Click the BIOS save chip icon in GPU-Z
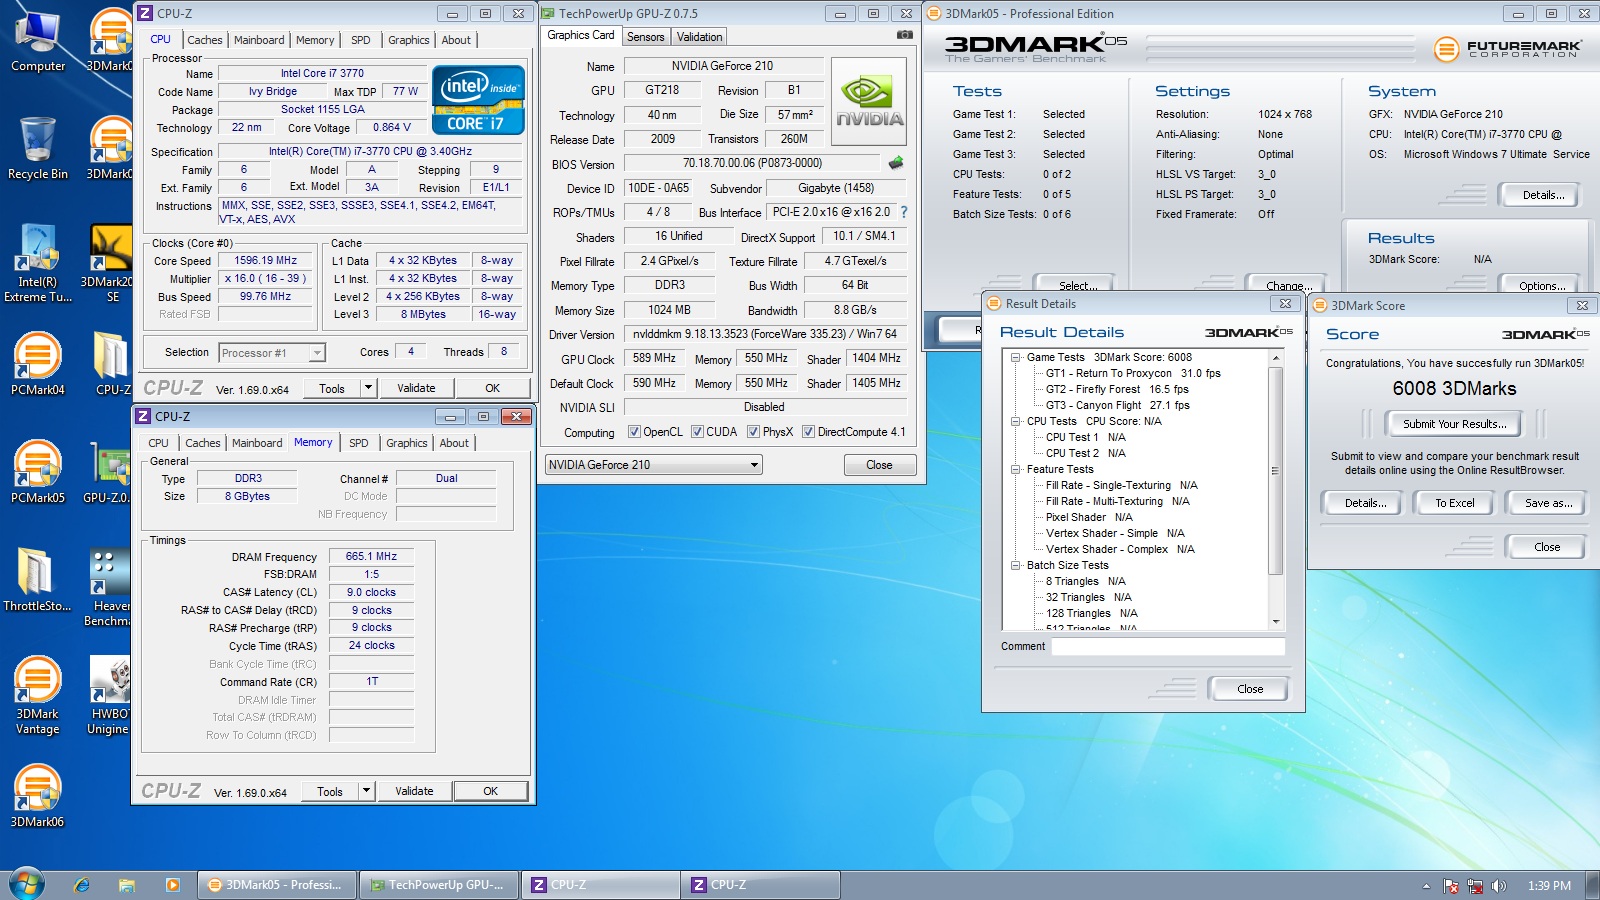This screenshot has width=1600, height=900. pos(896,162)
